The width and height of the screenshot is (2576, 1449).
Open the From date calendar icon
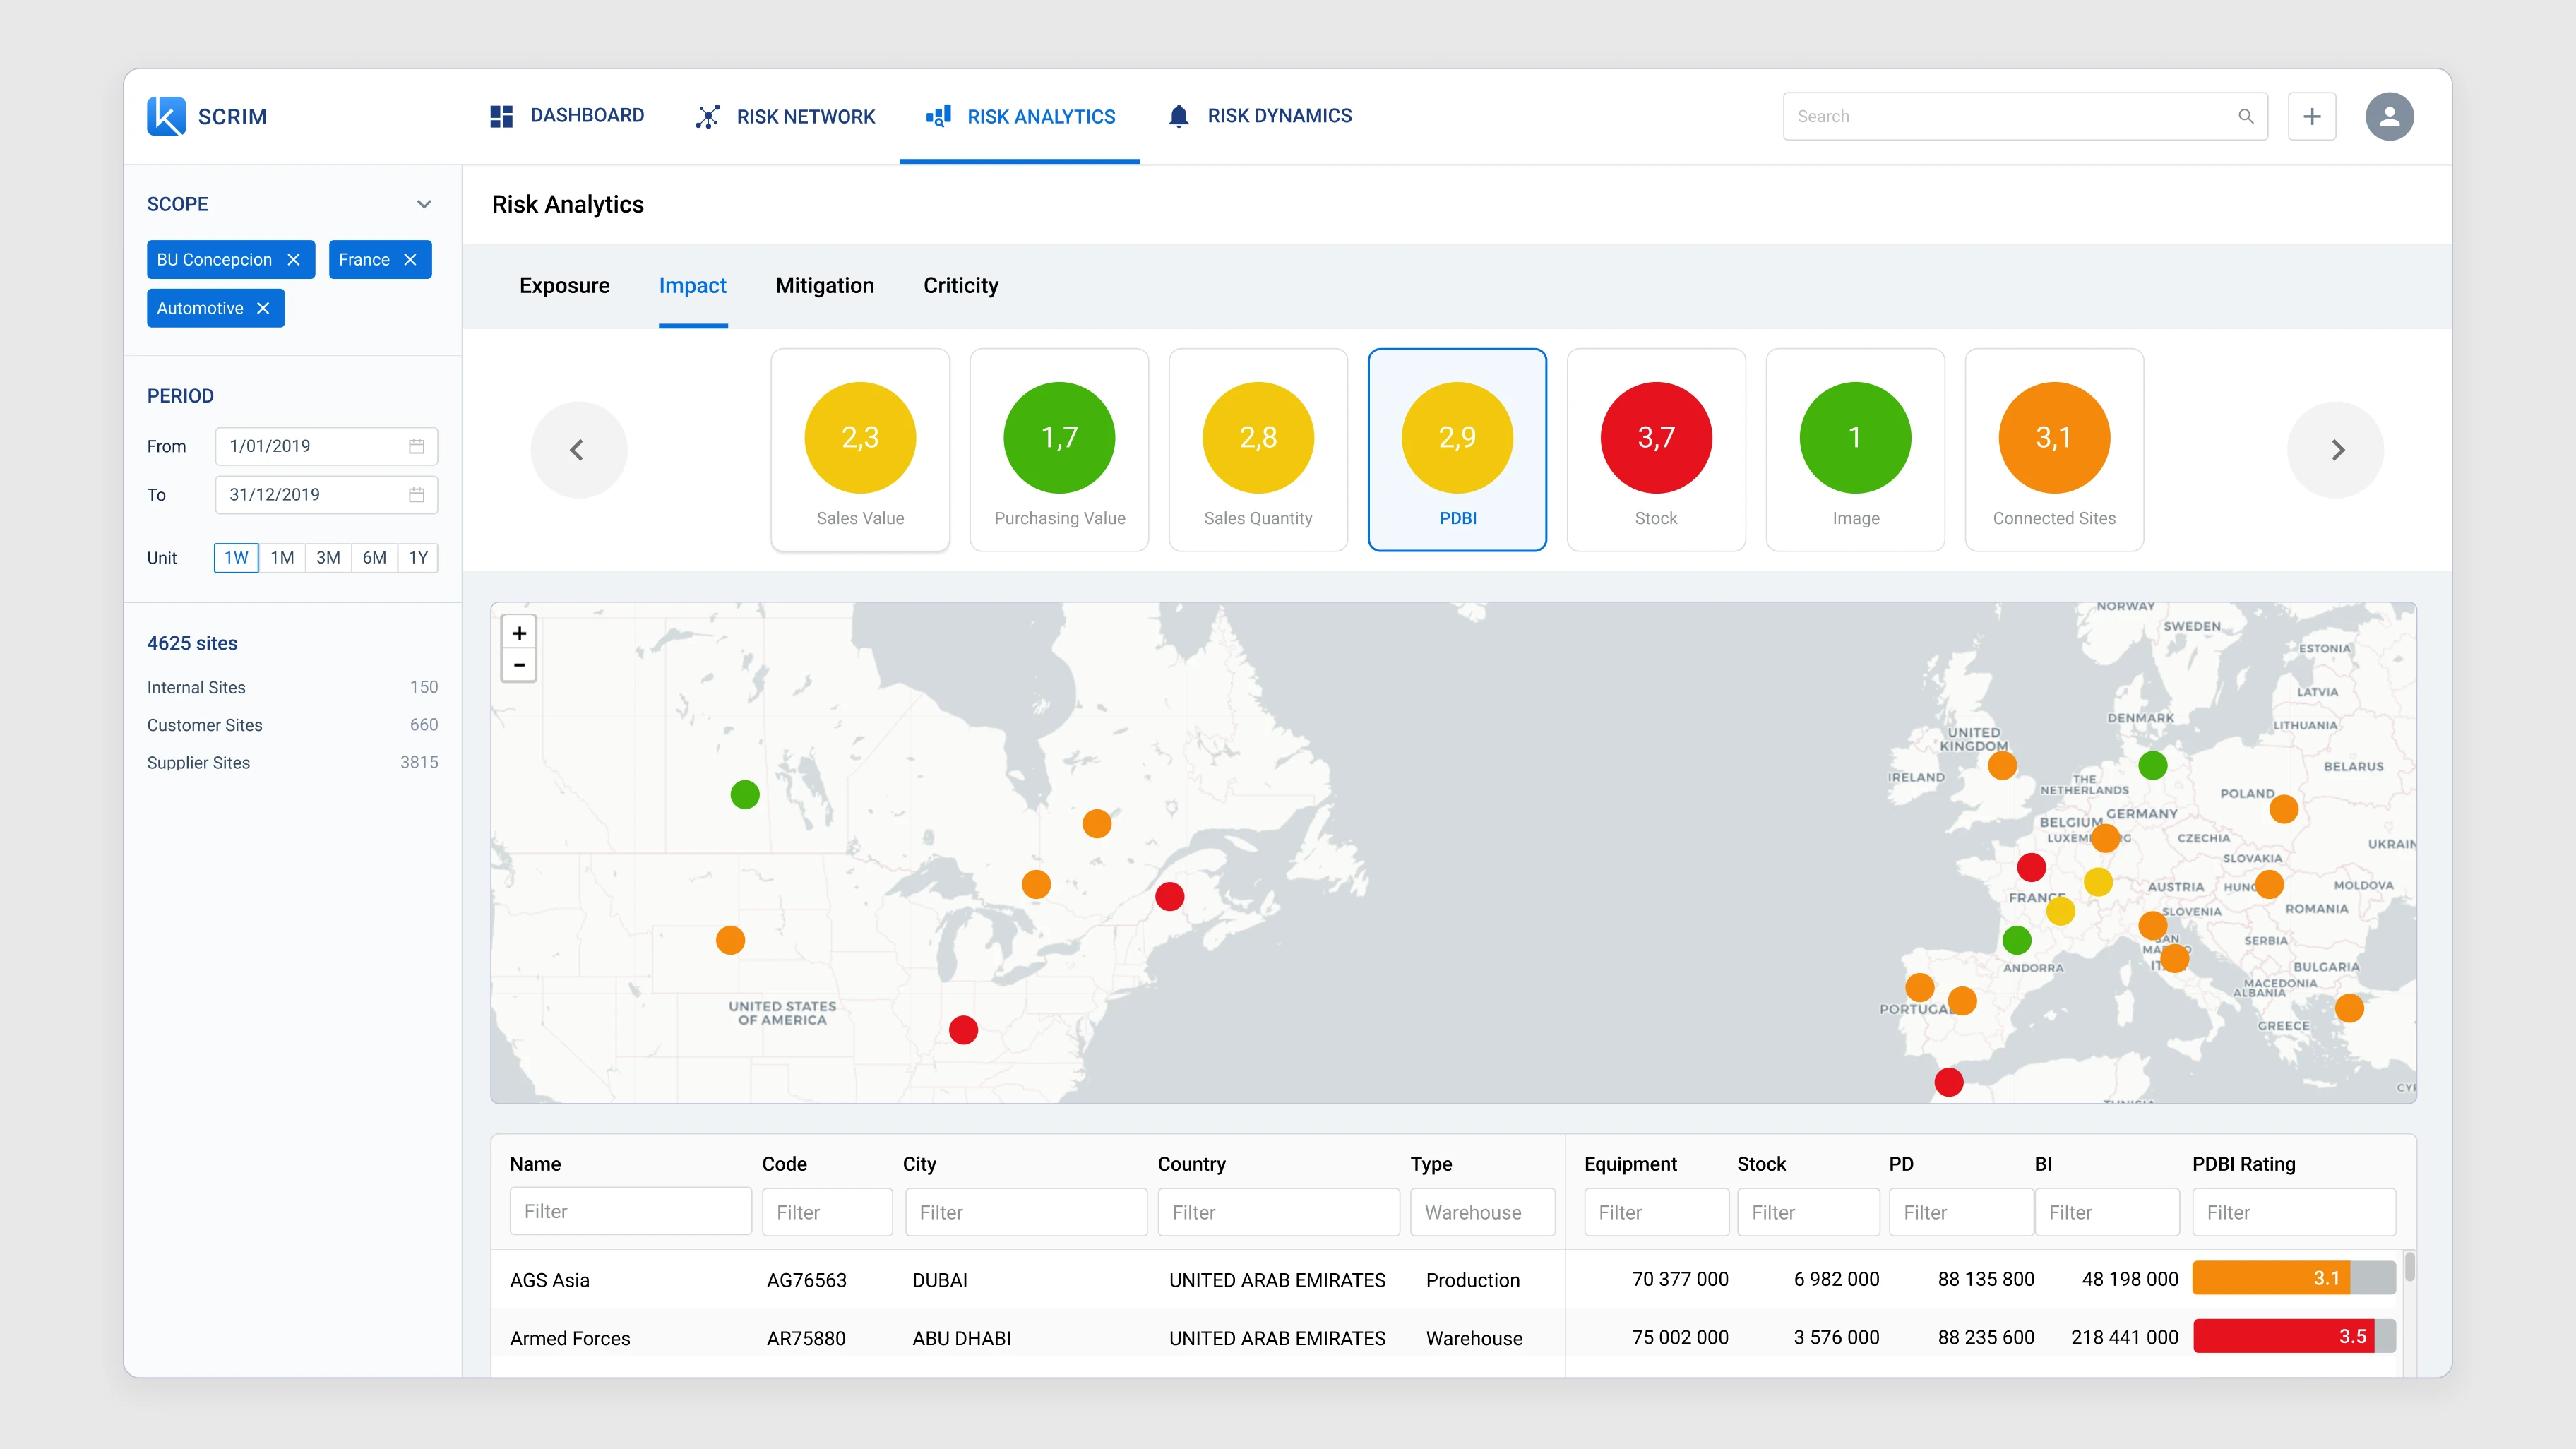416,446
